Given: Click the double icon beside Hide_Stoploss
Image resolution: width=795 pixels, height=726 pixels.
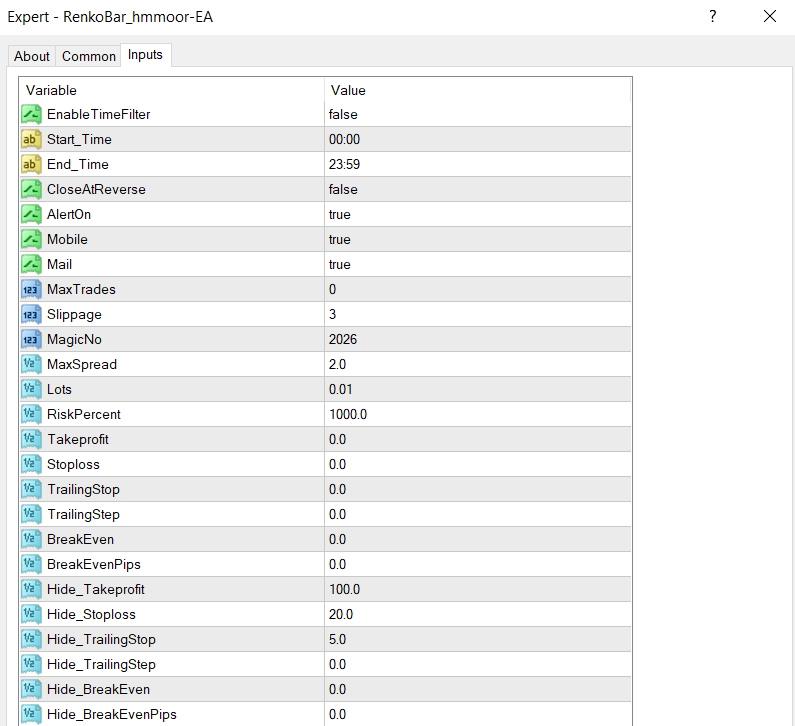Looking at the screenshot, I should tap(31, 614).
